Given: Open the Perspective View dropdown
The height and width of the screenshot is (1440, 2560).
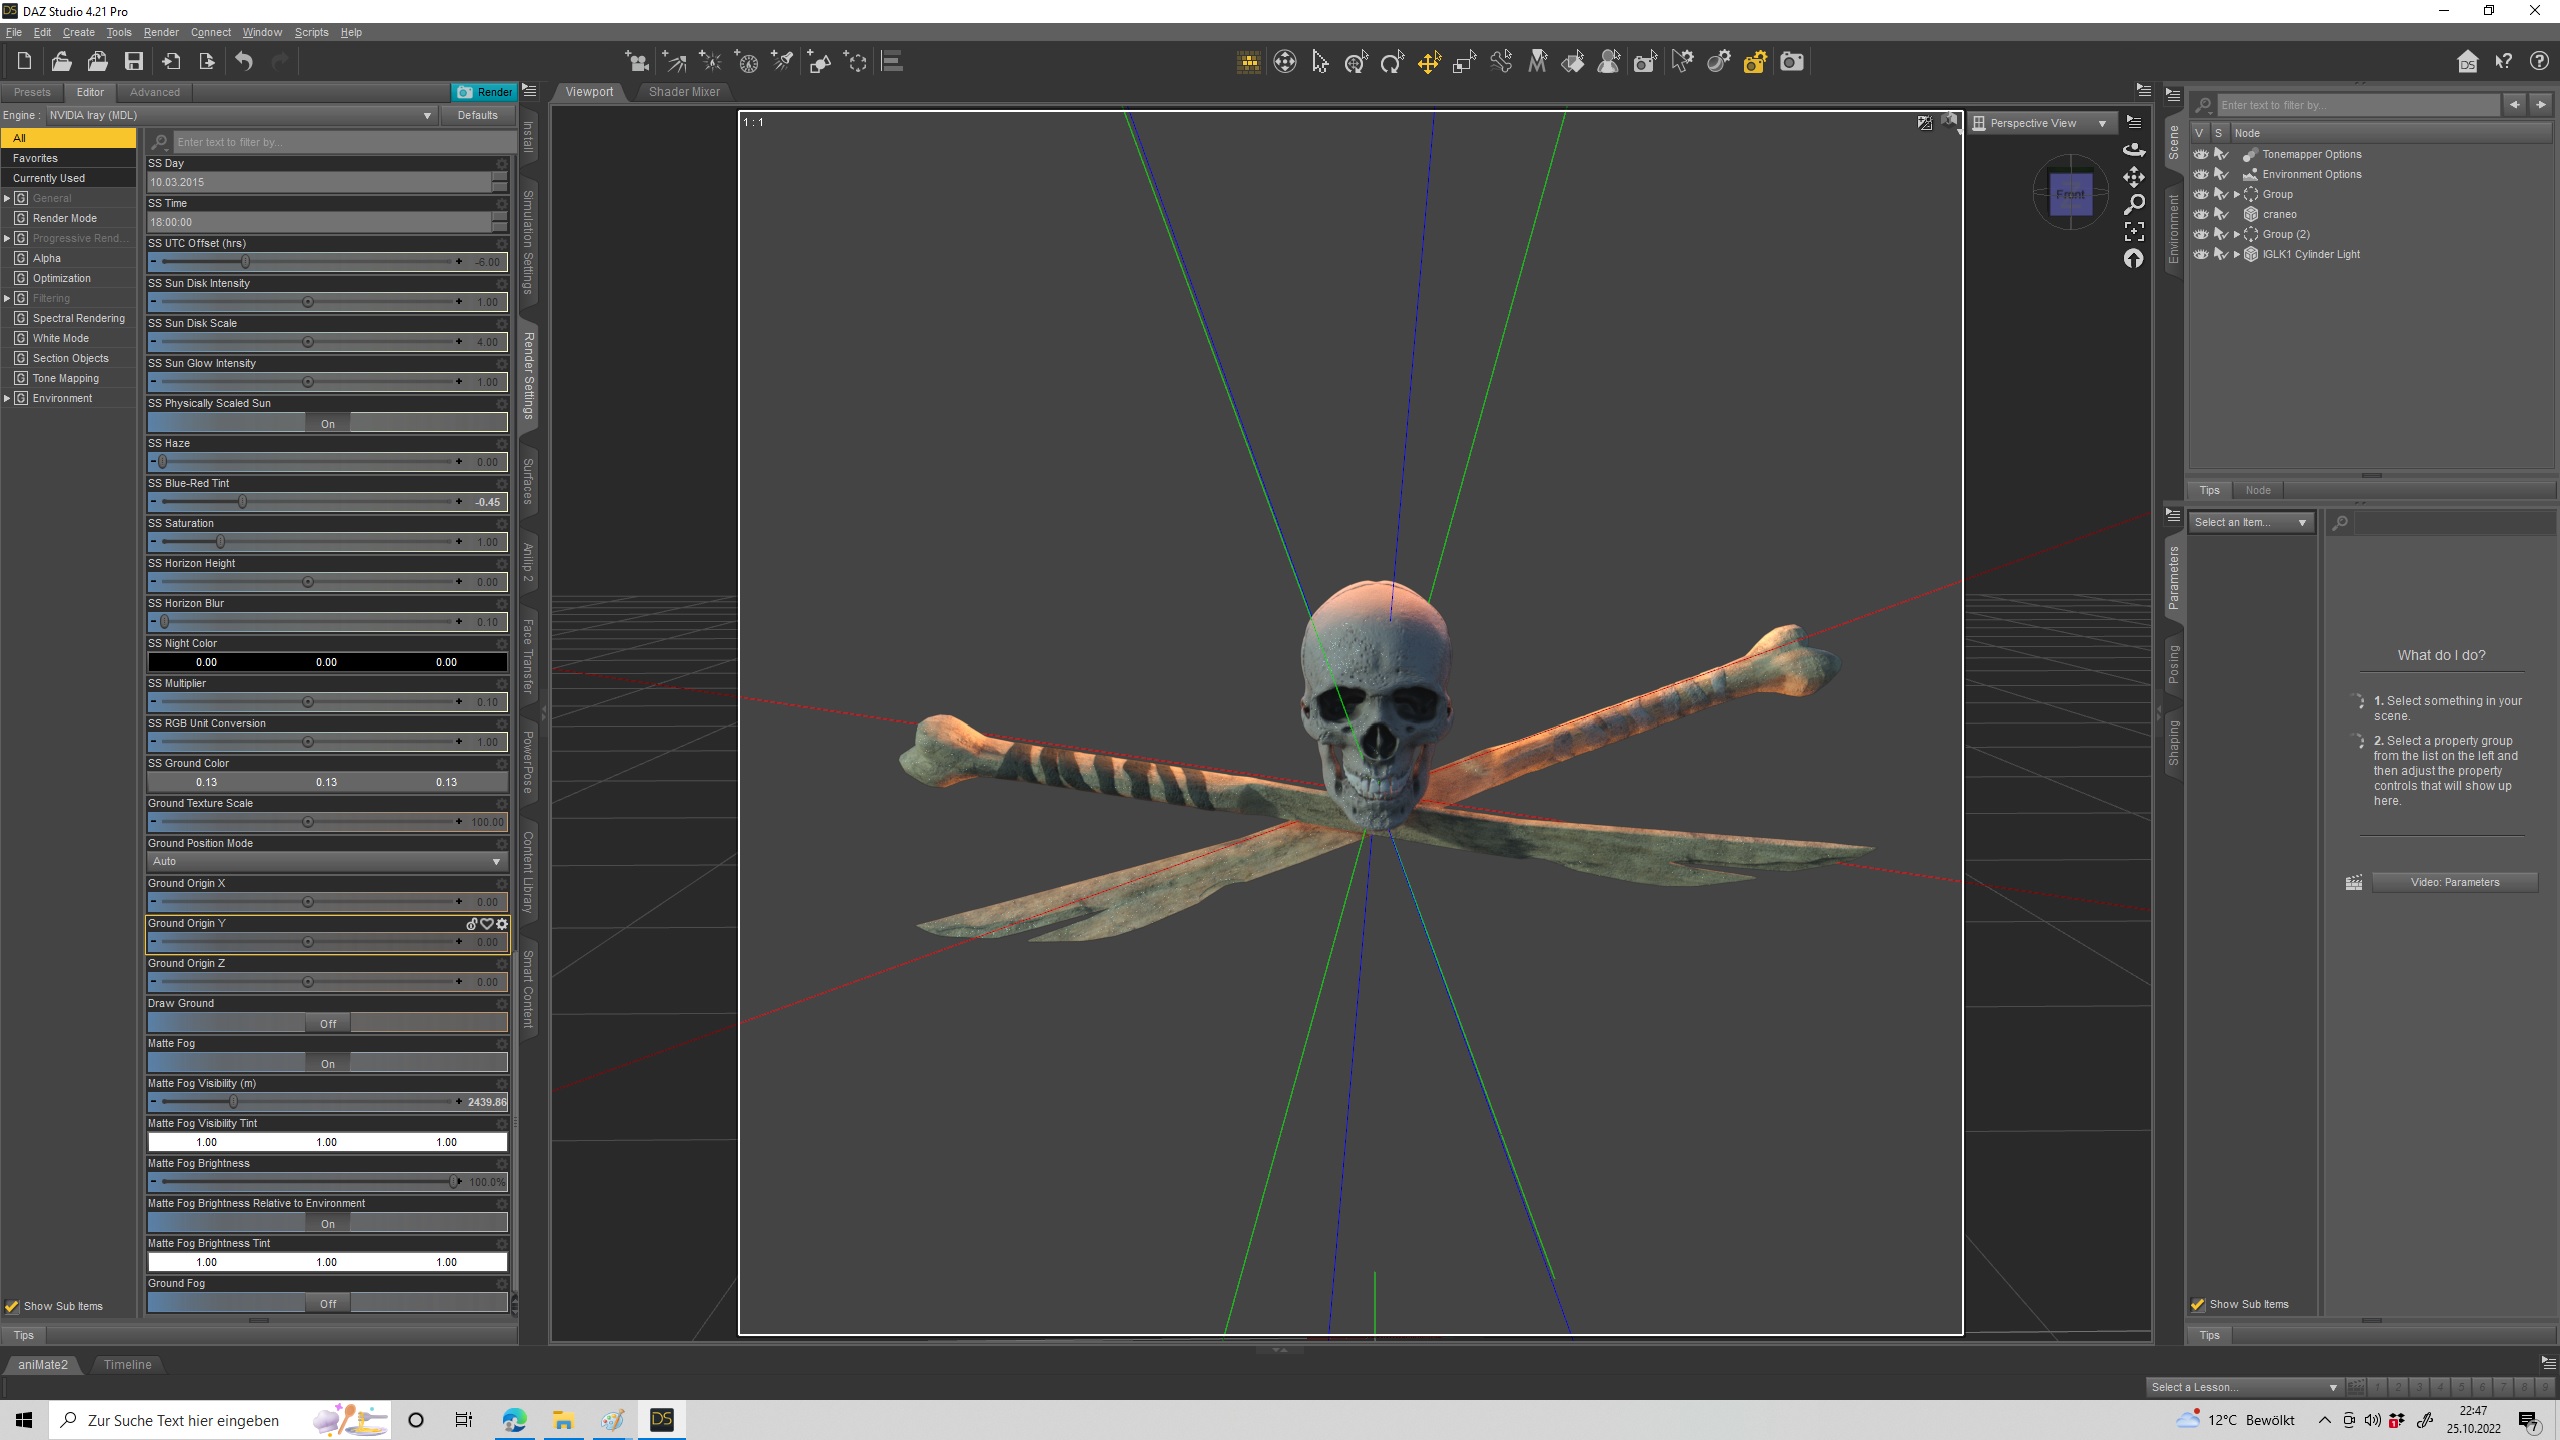Looking at the screenshot, I should [2042, 123].
